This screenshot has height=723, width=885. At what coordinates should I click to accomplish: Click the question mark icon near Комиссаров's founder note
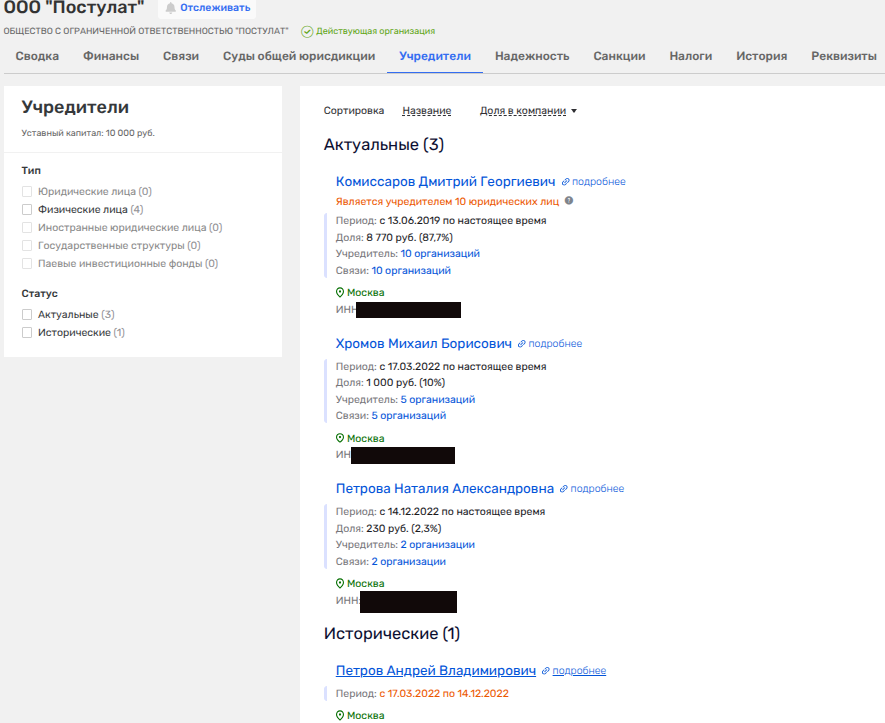(569, 201)
